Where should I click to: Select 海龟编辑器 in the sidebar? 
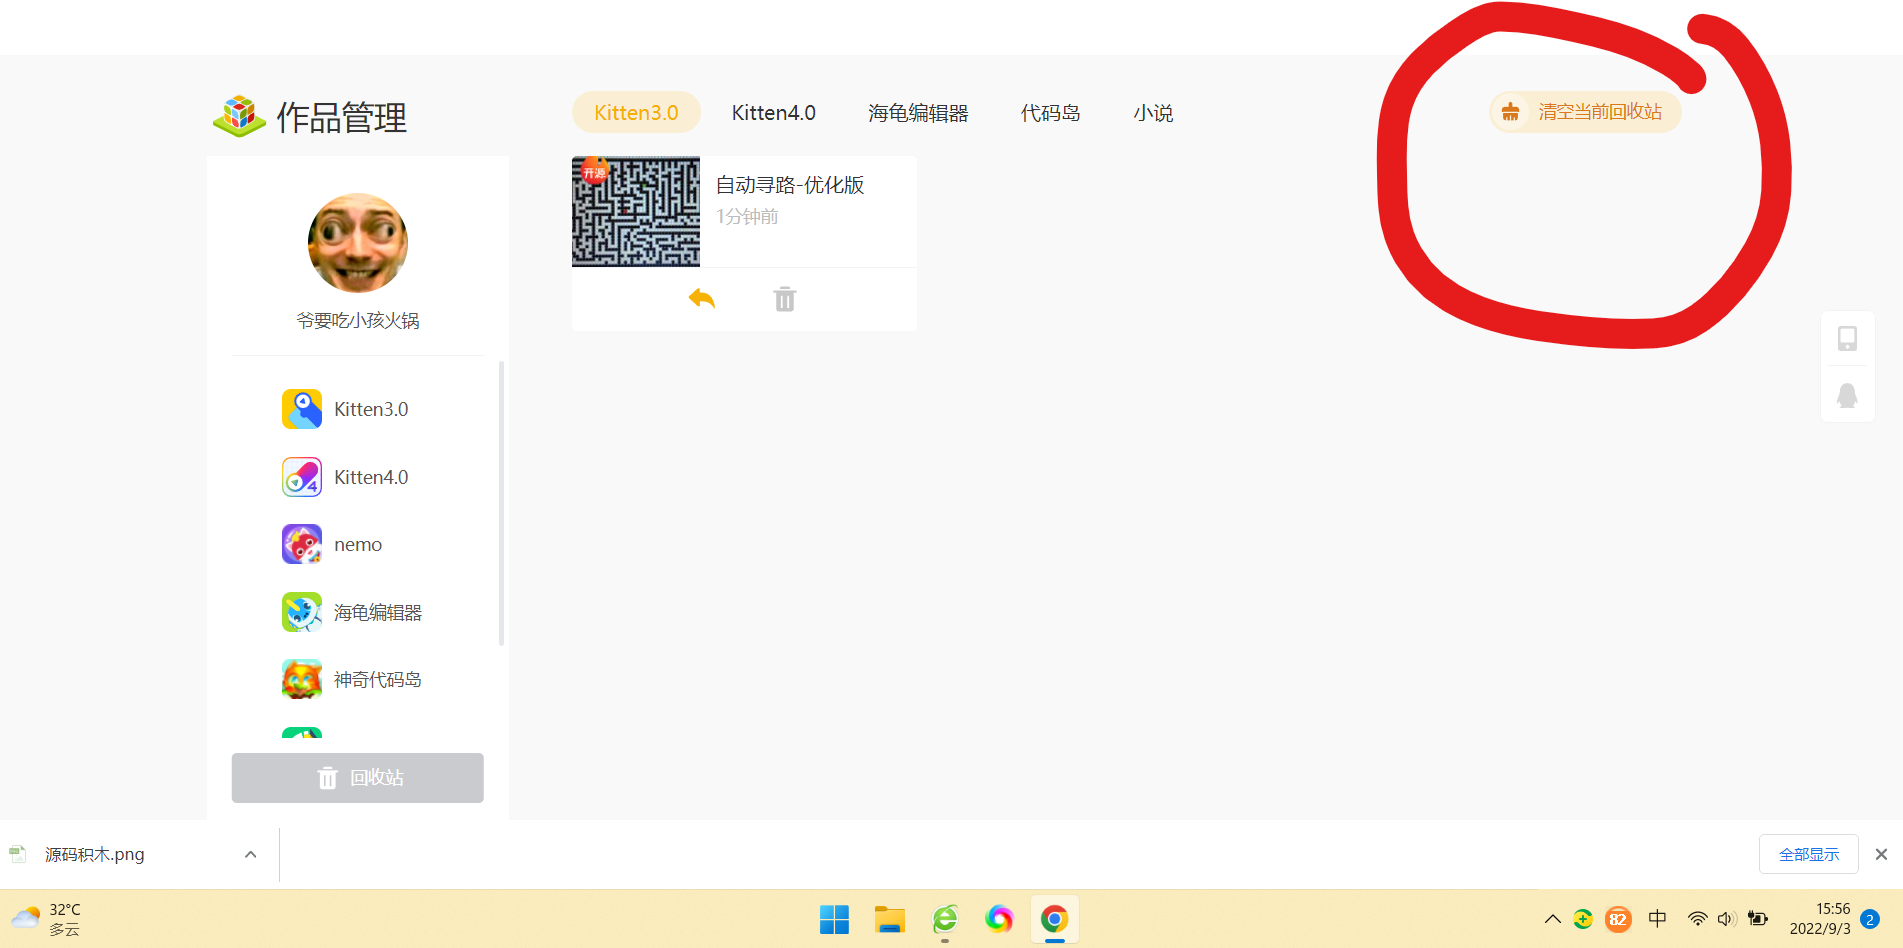[352, 612]
